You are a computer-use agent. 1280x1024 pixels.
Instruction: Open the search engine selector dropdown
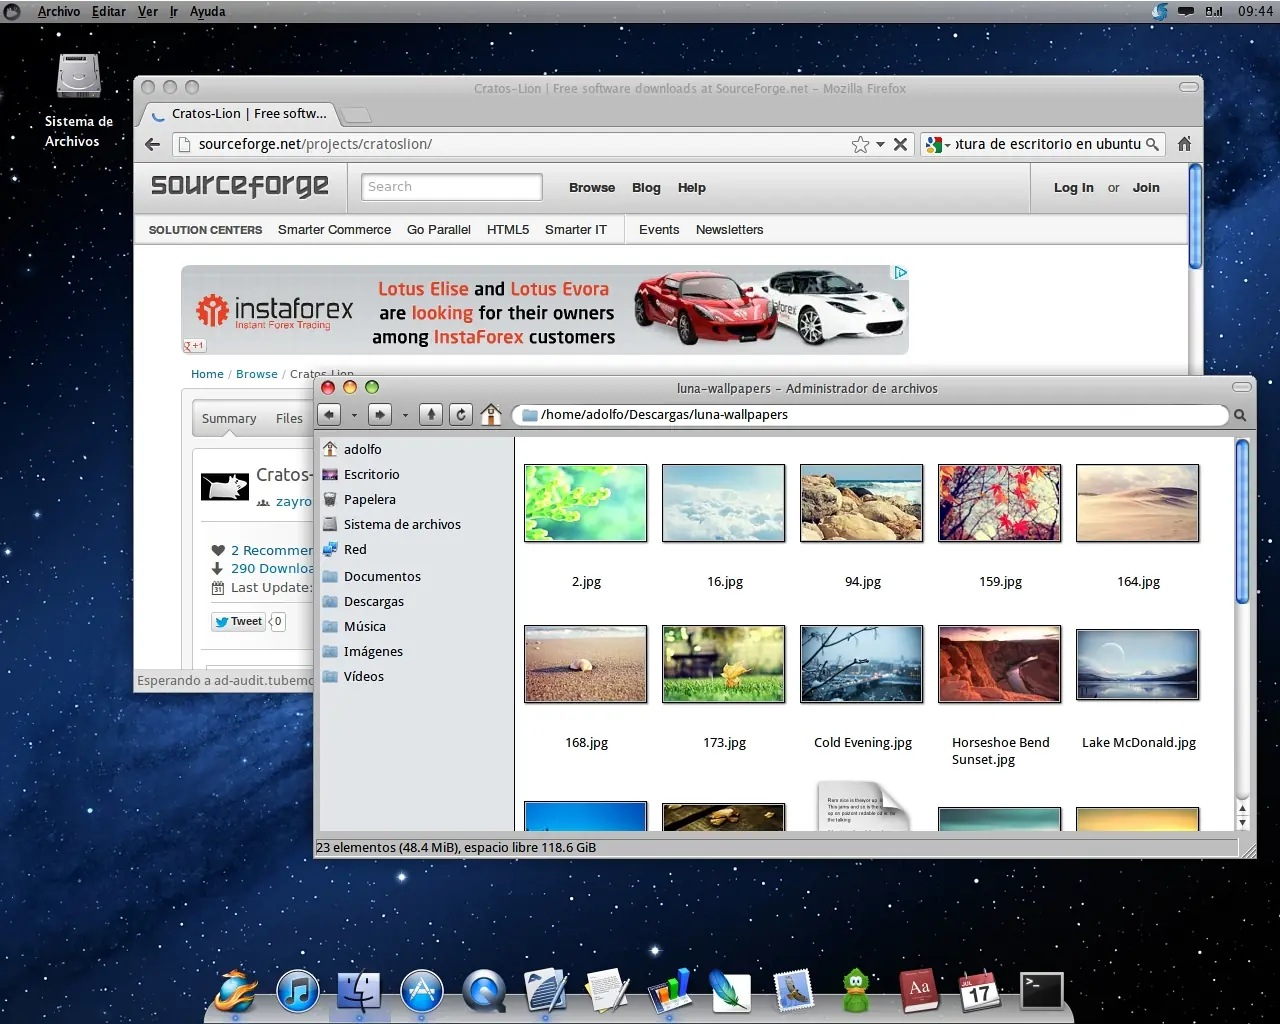pyautogui.click(x=937, y=145)
